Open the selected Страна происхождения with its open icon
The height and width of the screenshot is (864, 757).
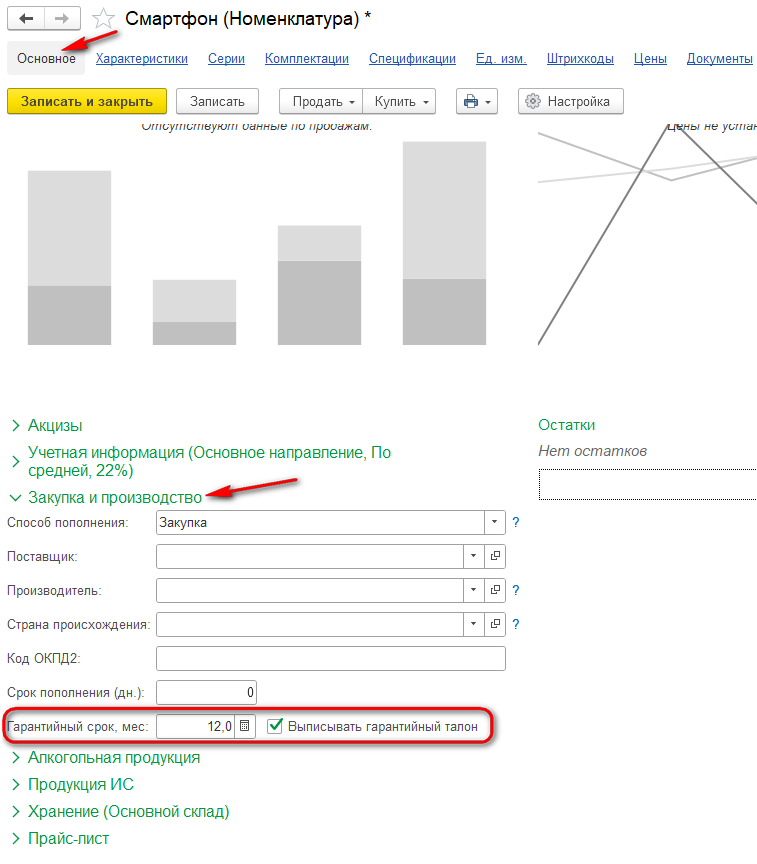click(x=495, y=624)
